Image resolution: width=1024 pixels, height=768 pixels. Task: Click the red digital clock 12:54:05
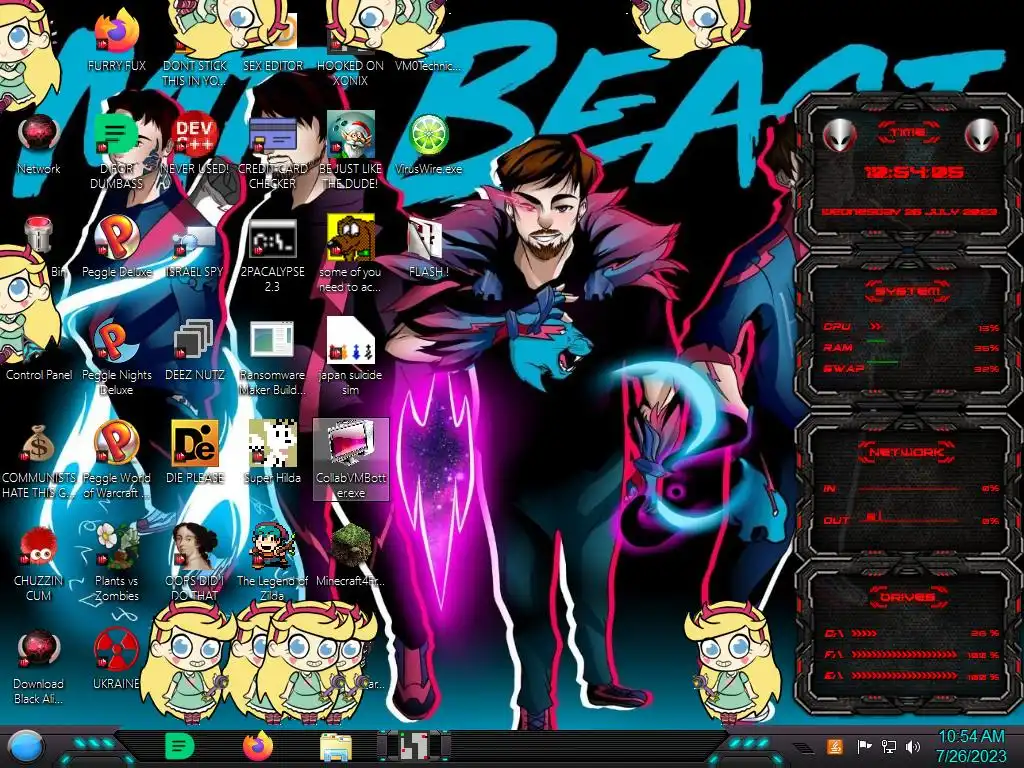point(913,172)
